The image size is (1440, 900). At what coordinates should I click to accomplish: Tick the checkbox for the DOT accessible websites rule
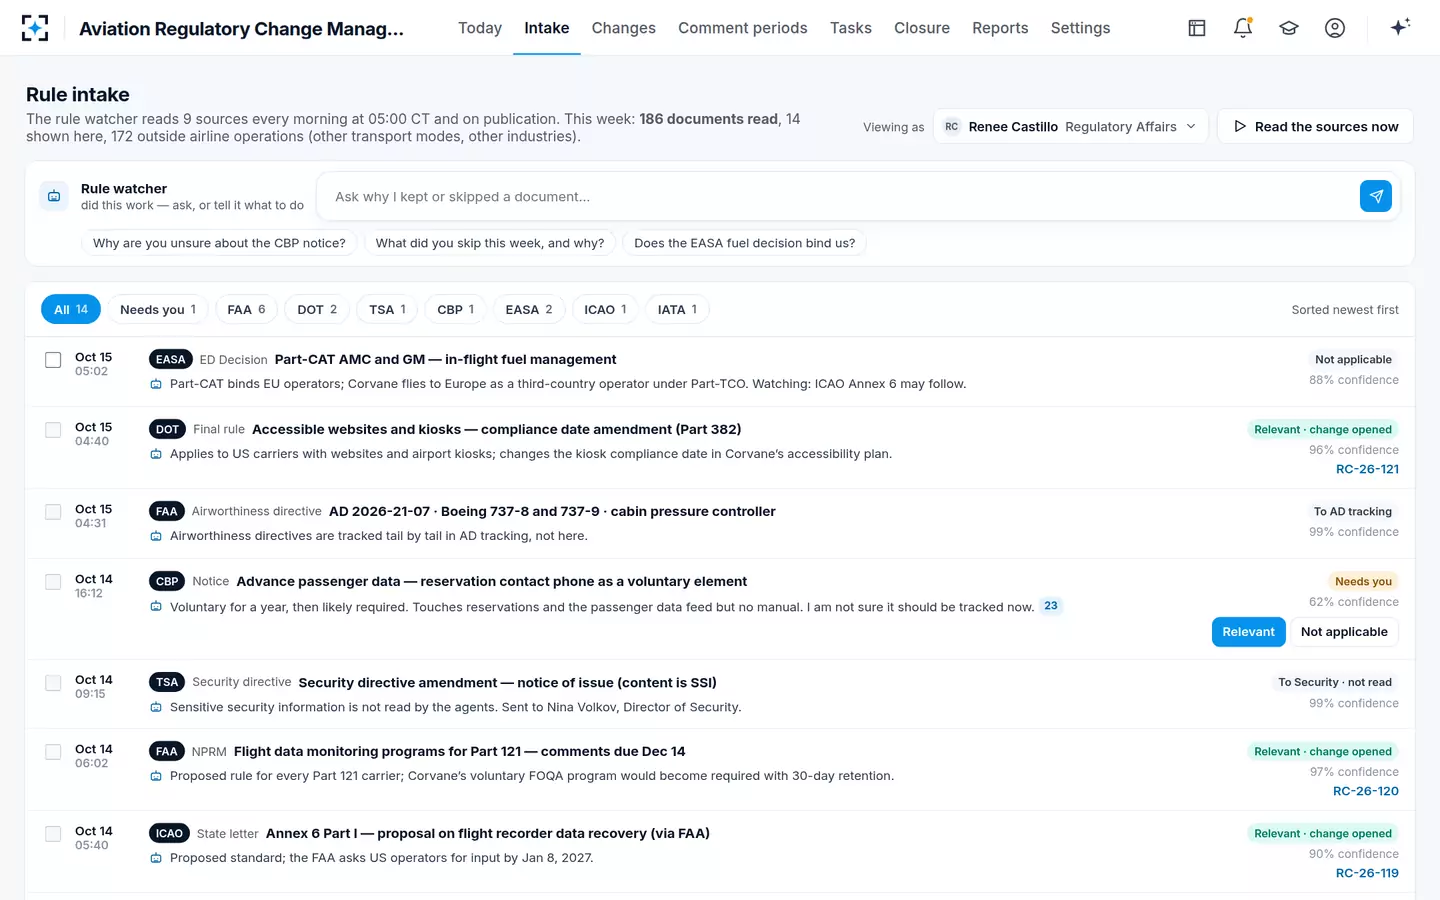[53, 430]
